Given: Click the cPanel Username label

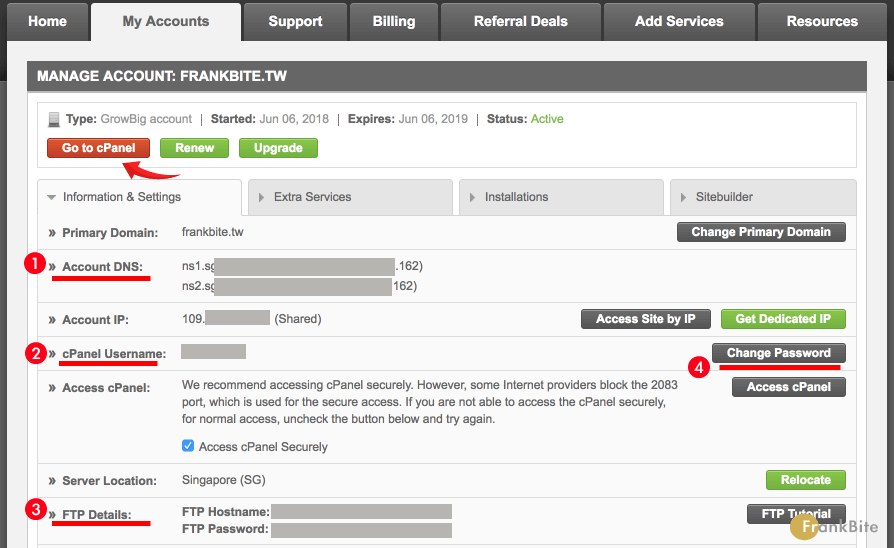Looking at the screenshot, I should pos(114,354).
